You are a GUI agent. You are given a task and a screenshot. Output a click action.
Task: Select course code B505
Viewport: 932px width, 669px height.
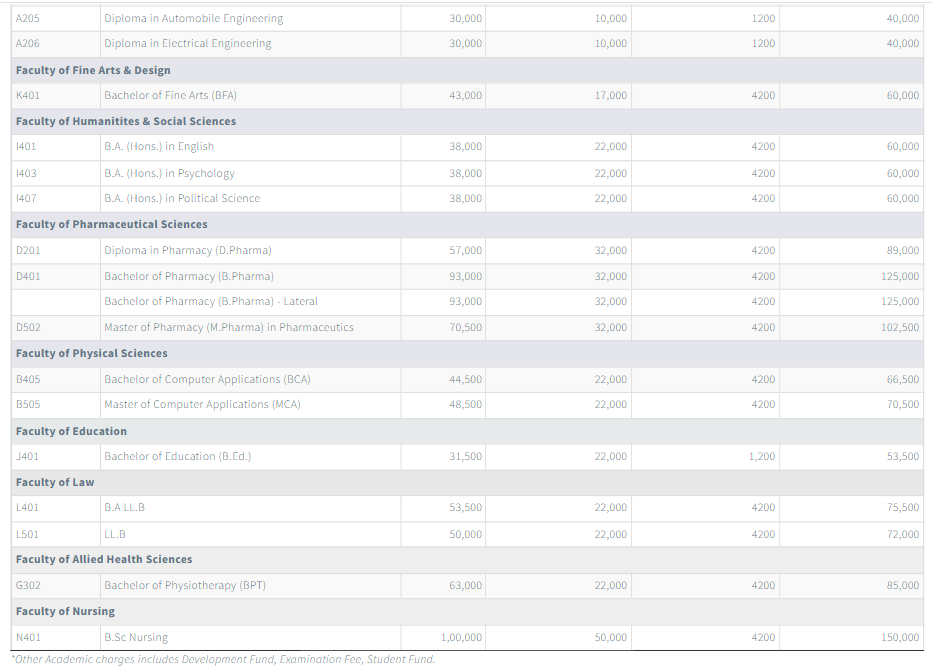28,404
